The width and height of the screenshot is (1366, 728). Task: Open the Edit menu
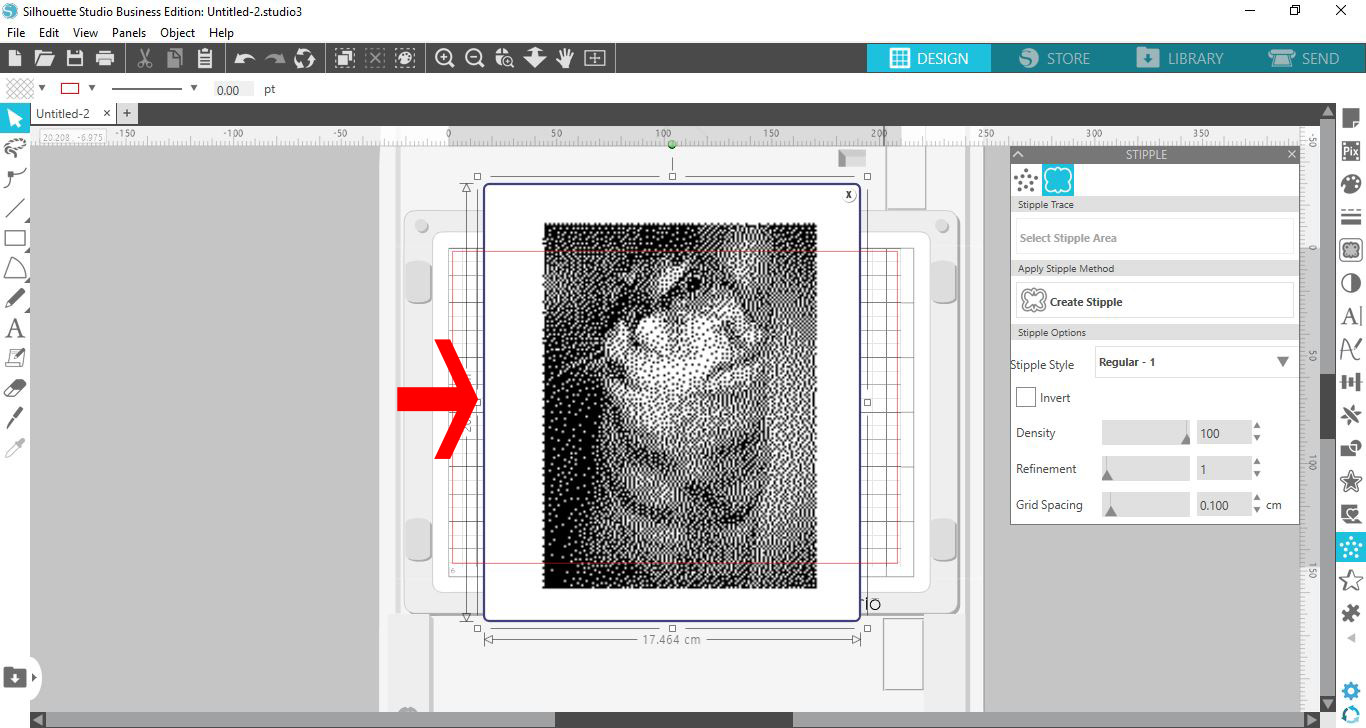49,33
